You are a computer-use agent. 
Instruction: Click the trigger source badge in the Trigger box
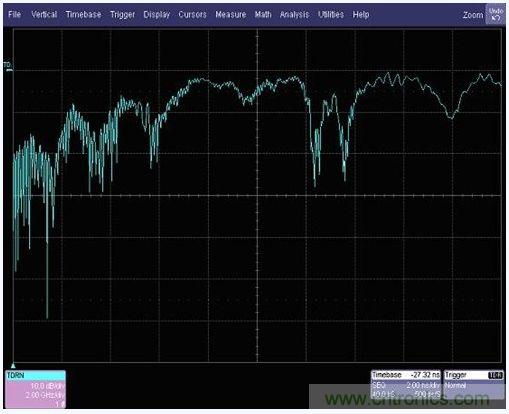tap(495, 375)
